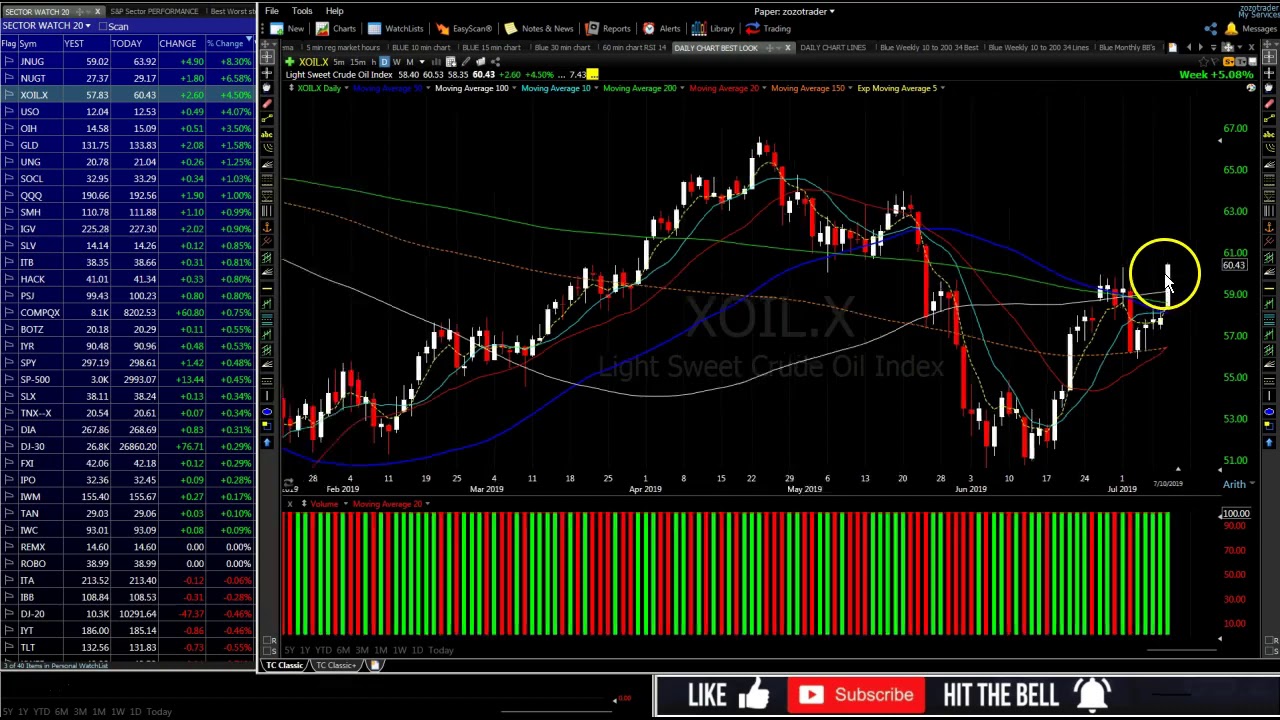Screen dimensions: 1280x720
Task: Open the Paper: zozotrader account dropdown
Action: click(x=794, y=11)
